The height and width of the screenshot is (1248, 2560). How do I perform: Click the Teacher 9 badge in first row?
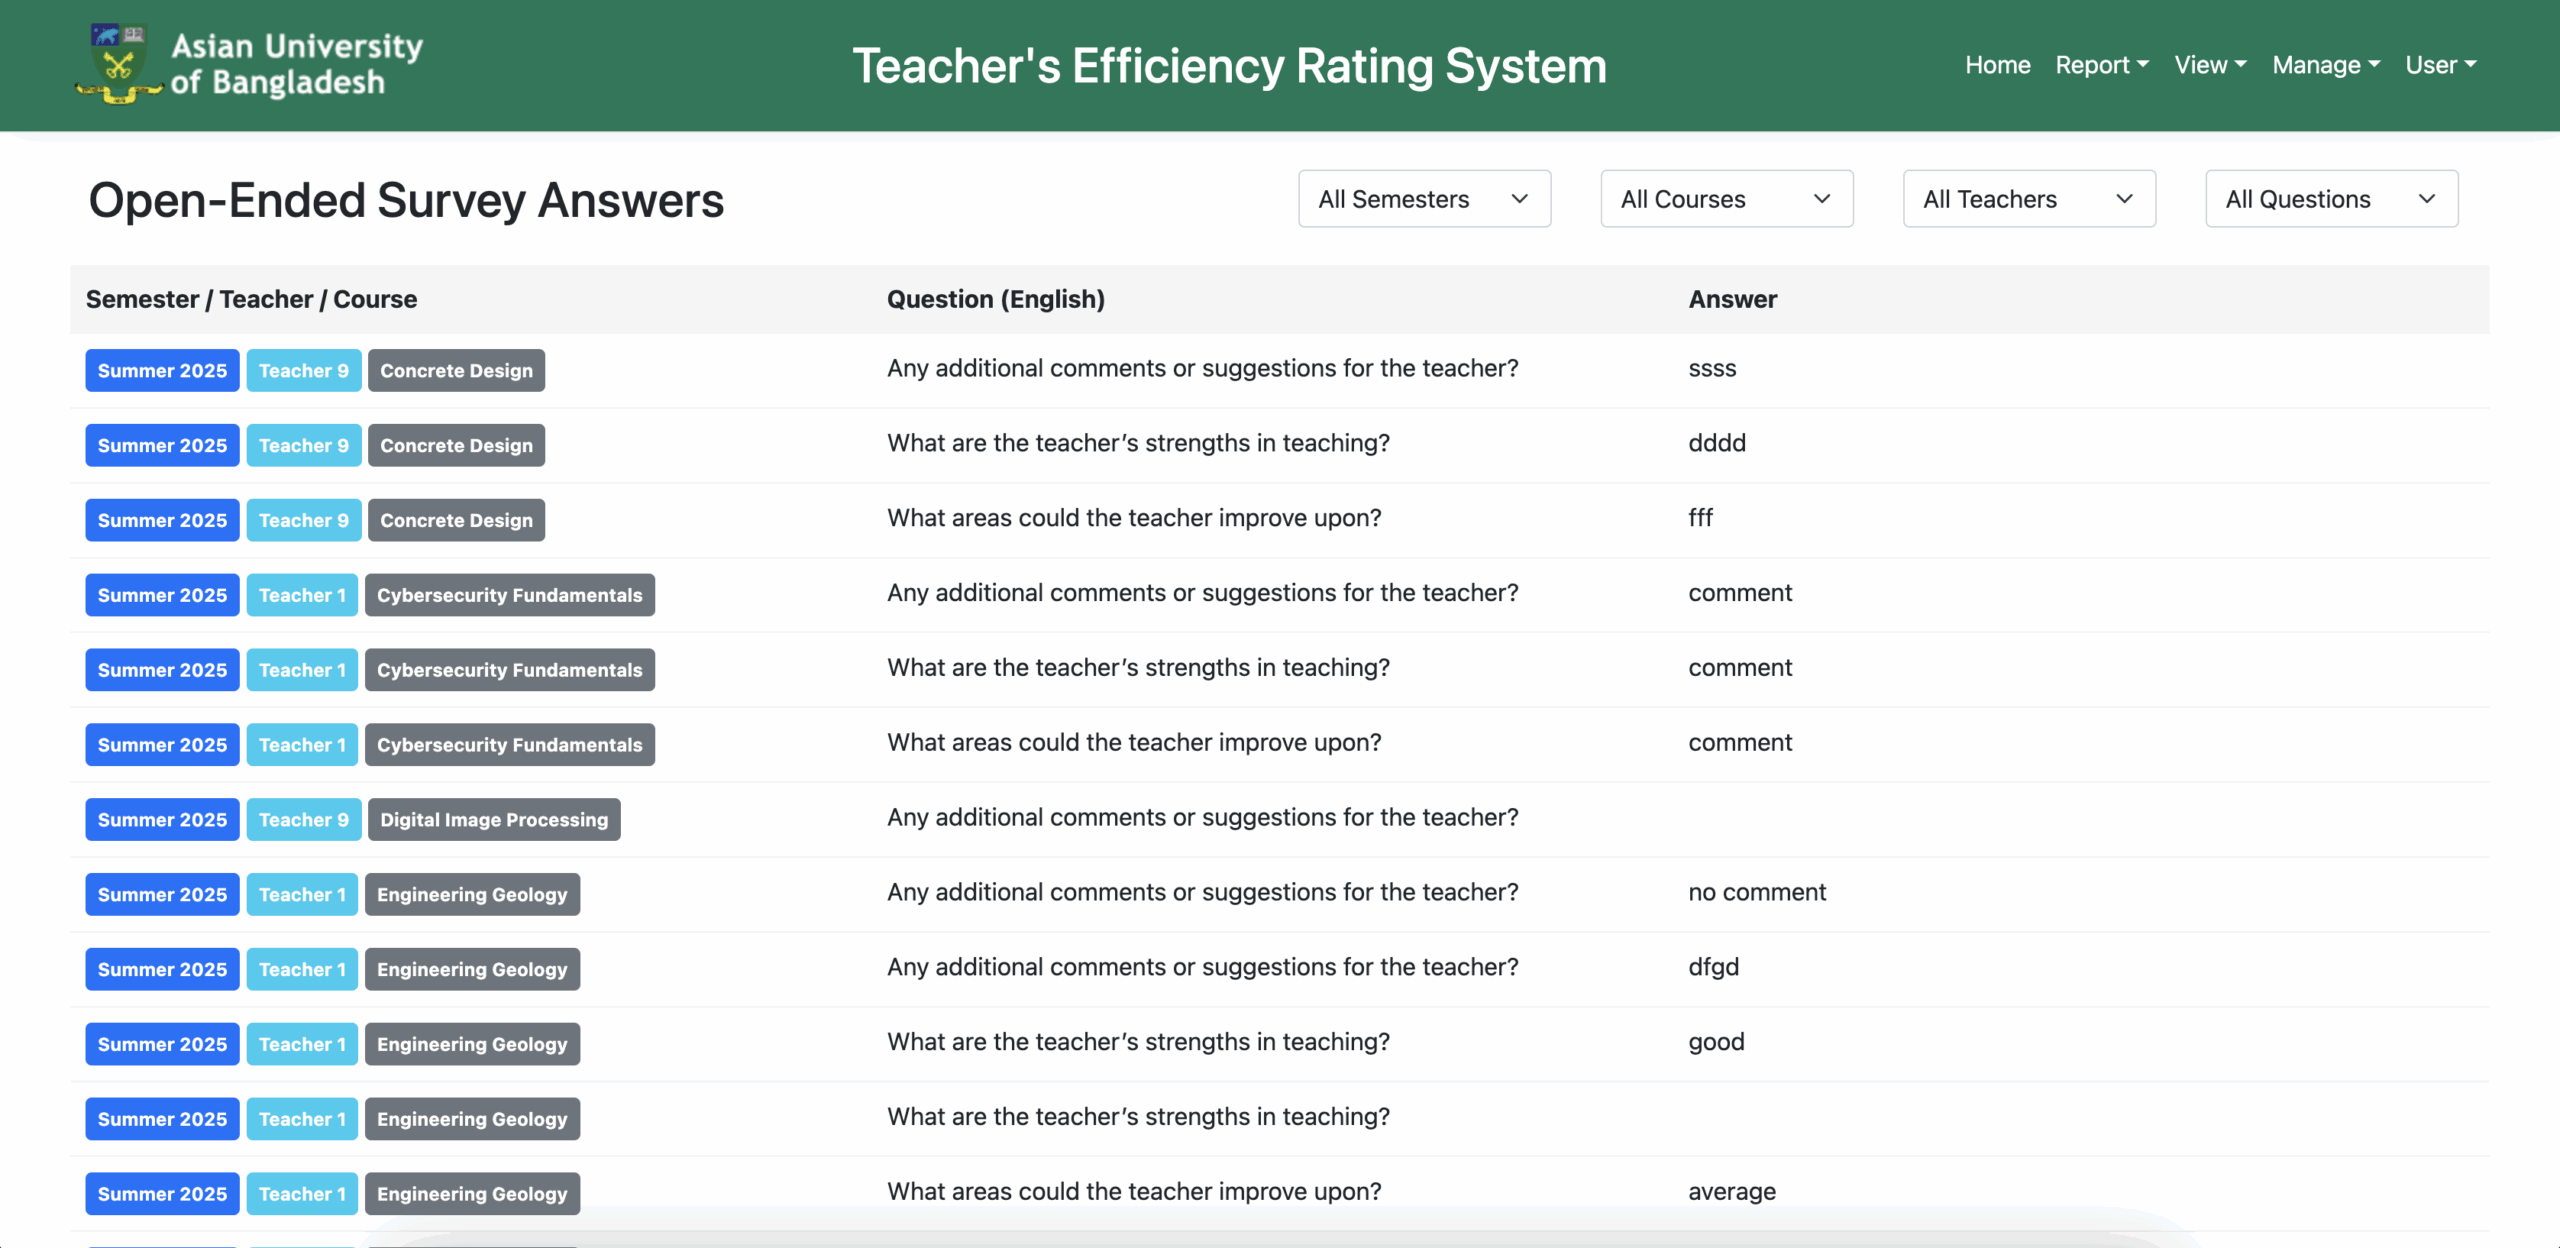click(x=303, y=371)
